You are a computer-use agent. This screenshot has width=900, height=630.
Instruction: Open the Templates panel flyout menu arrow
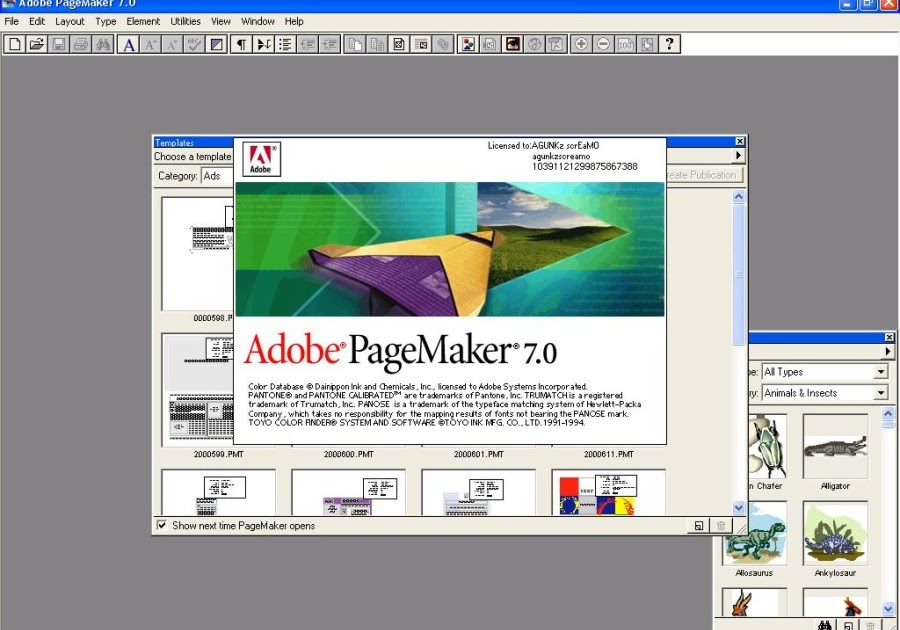[738, 155]
